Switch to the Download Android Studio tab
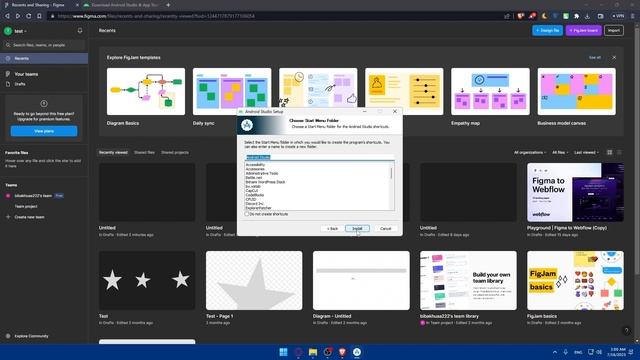The image size is (640, 360). [x=121, y=5]
